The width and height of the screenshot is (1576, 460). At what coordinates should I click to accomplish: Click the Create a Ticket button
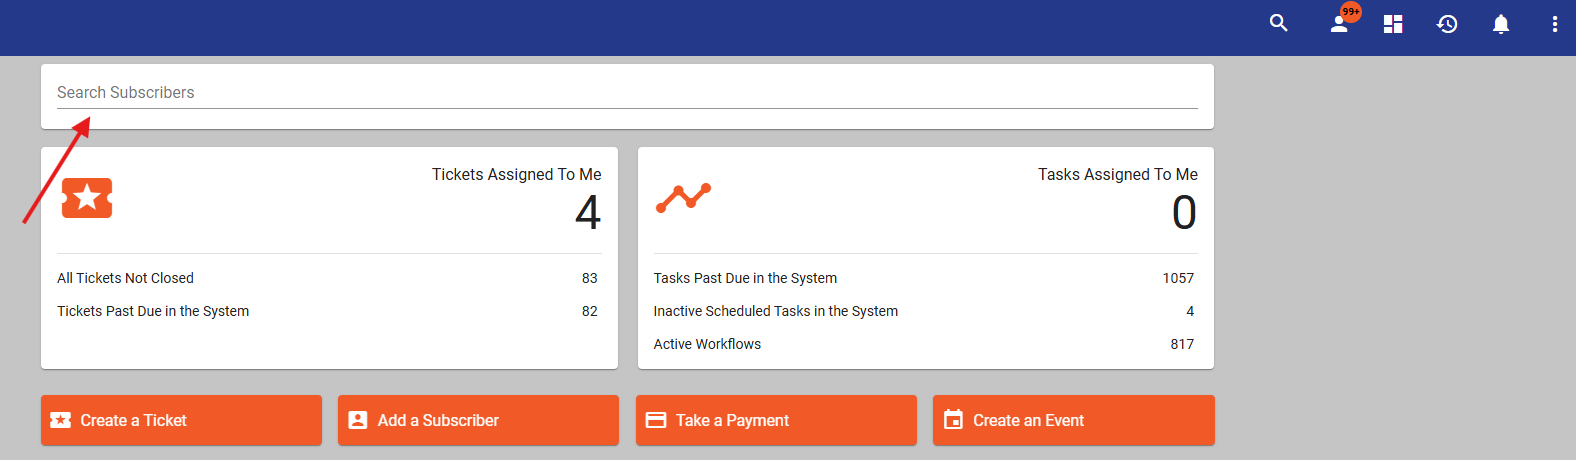point(181,420)
